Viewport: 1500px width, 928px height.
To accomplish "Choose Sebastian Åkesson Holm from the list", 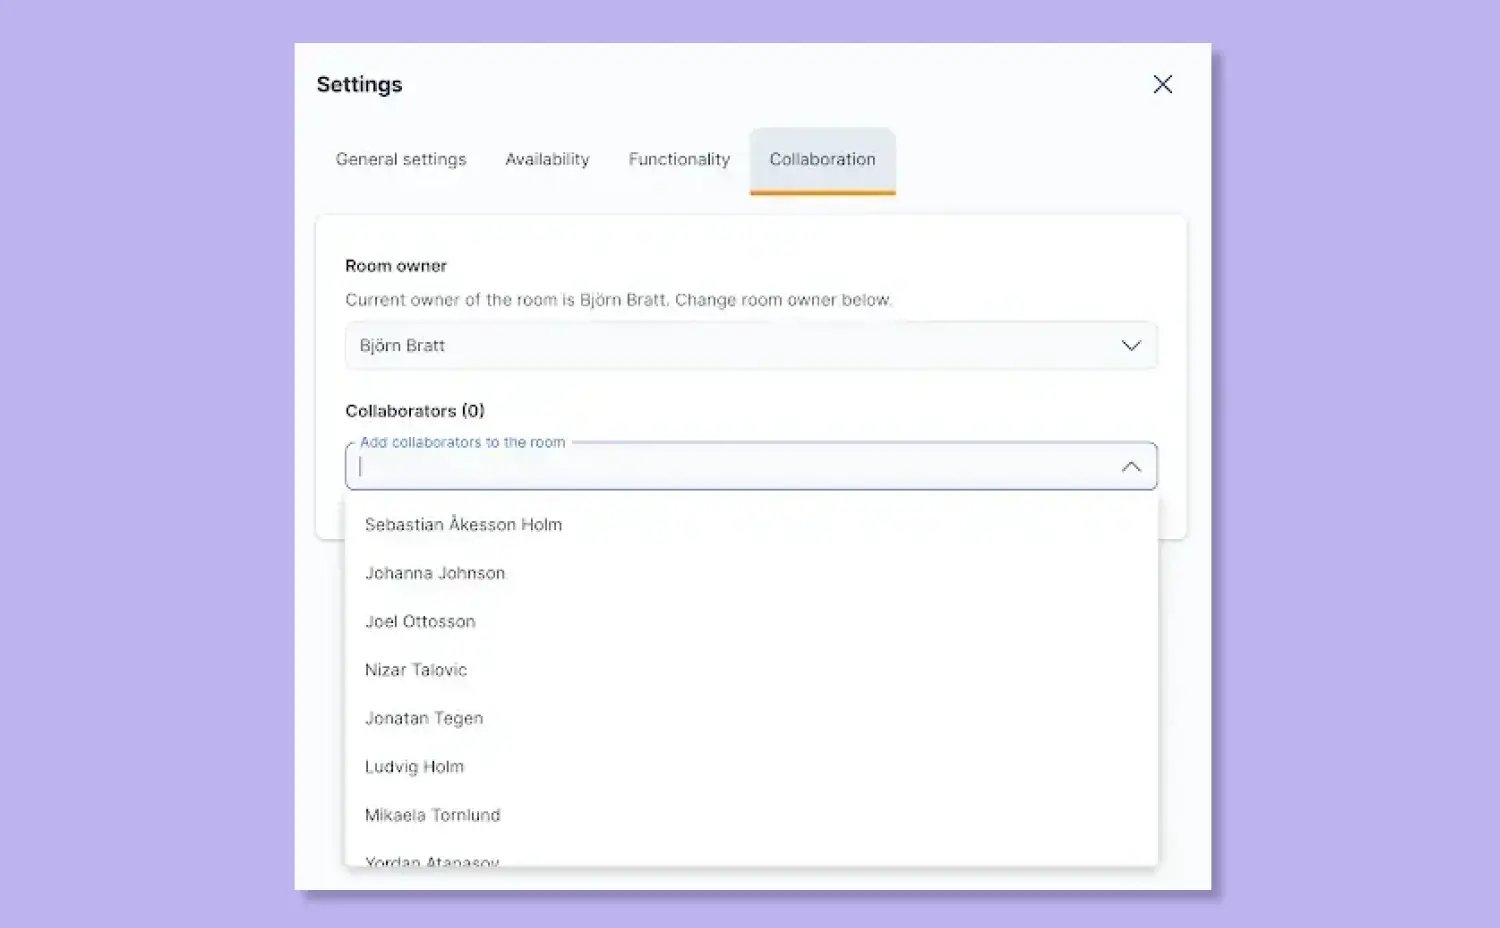I will [x=751, y=524].
